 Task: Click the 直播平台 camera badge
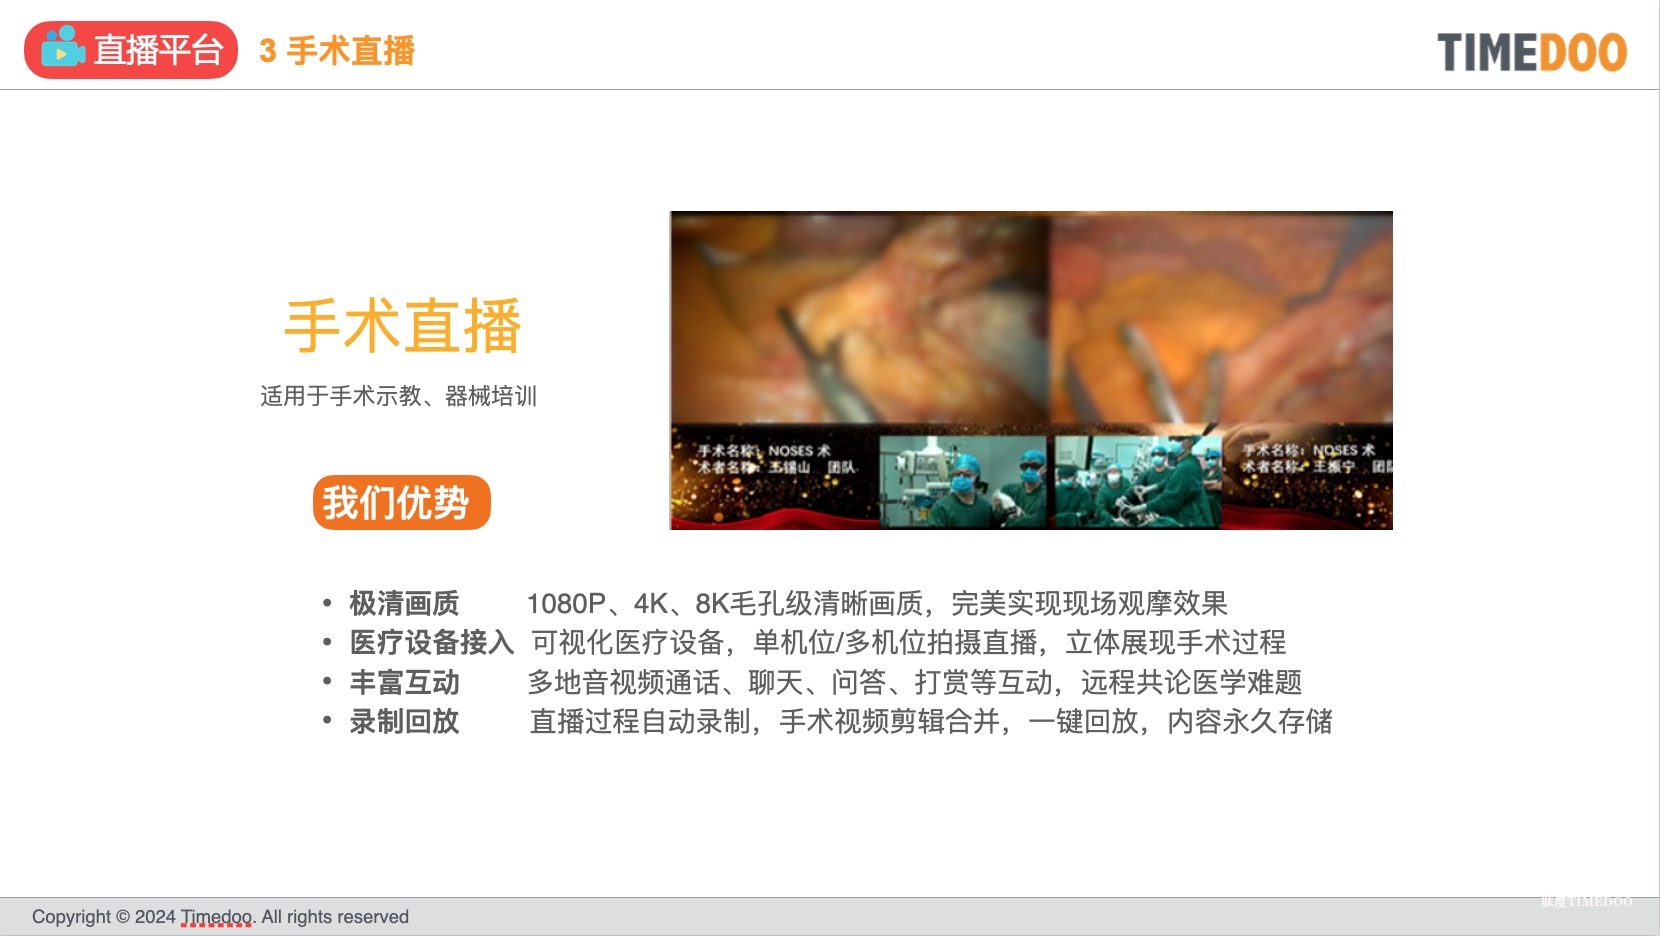(131, 49)
